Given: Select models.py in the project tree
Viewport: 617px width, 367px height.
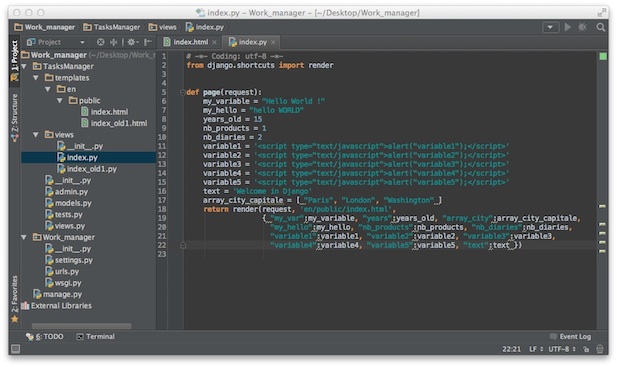Looking at the screenshot, I should [x=68, y=203].
